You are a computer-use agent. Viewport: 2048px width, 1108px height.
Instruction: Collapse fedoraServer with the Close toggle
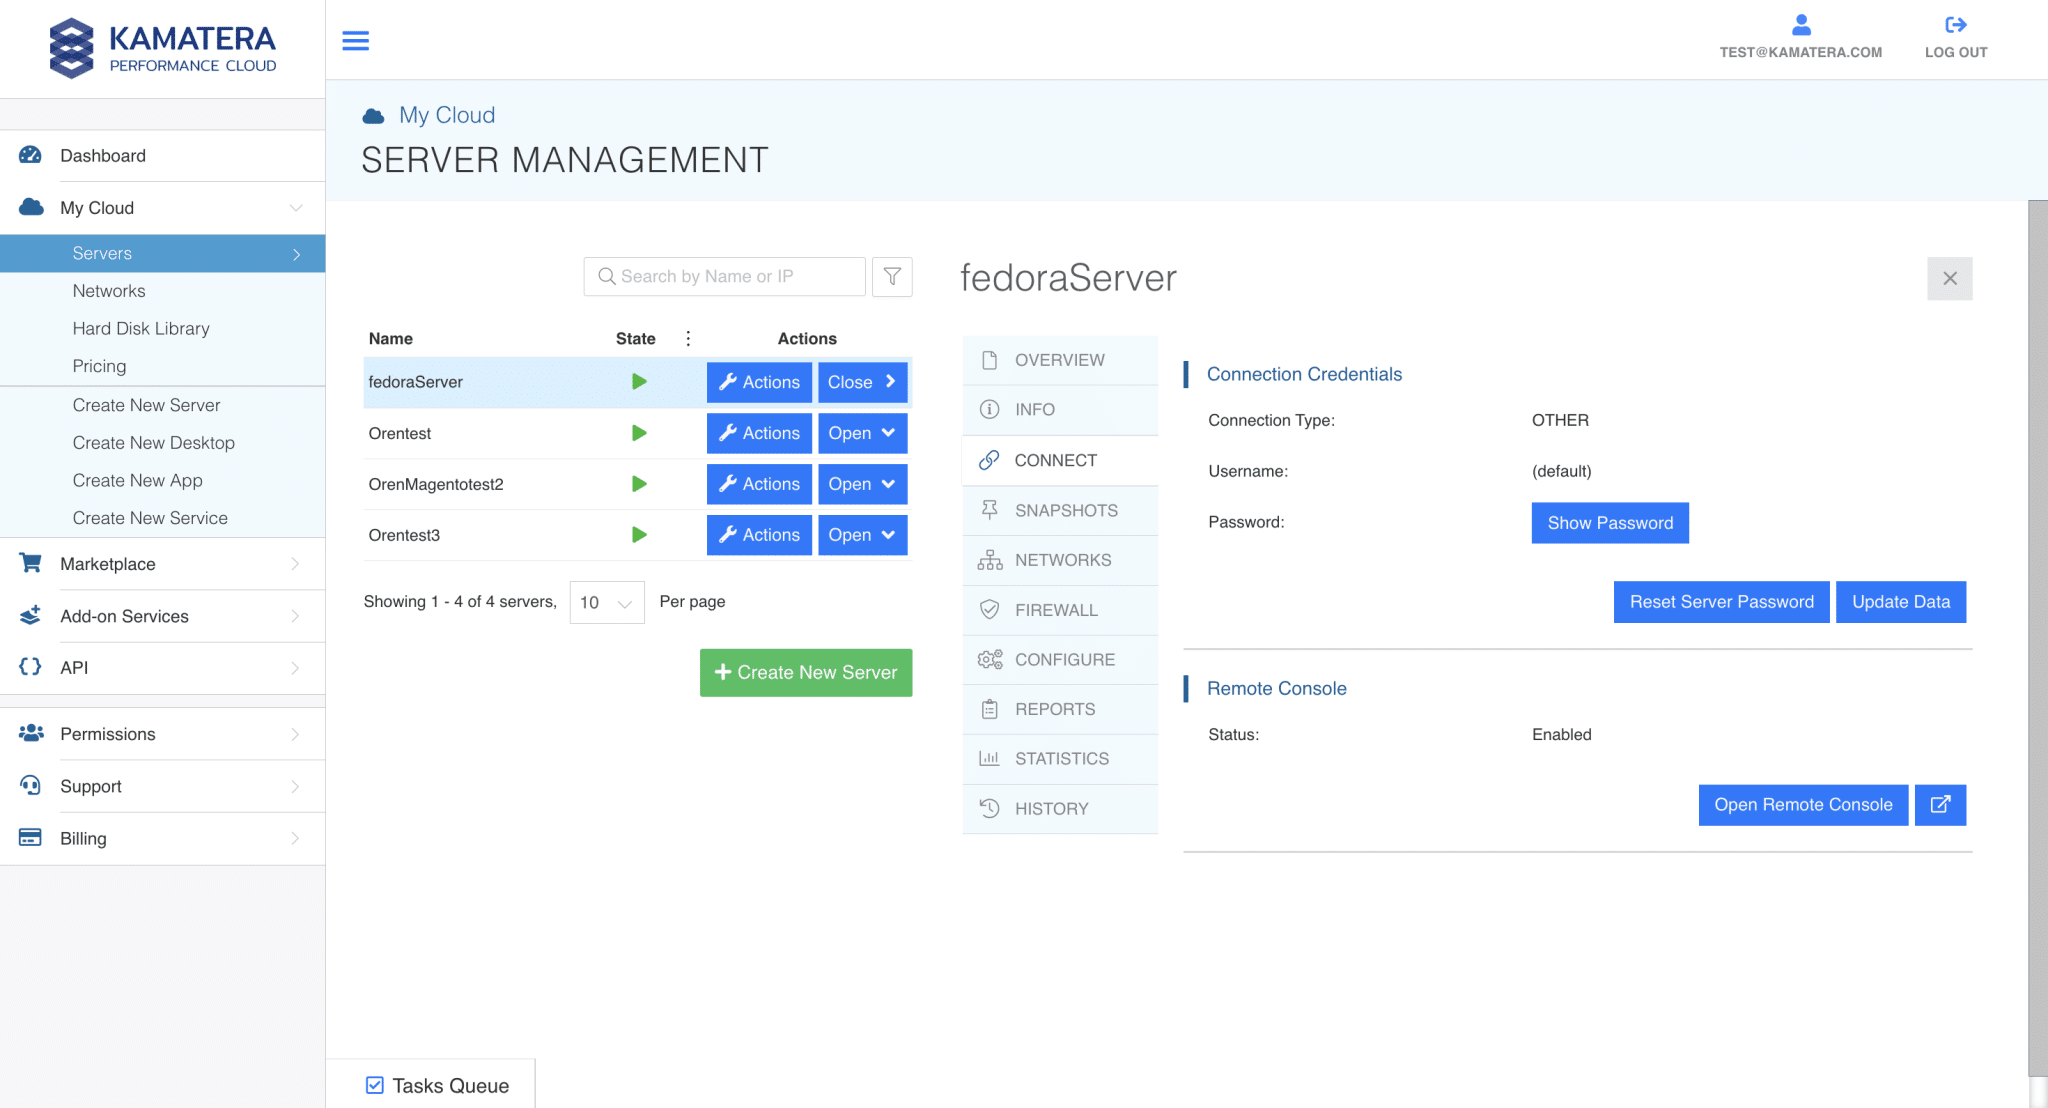coord(862,382)
